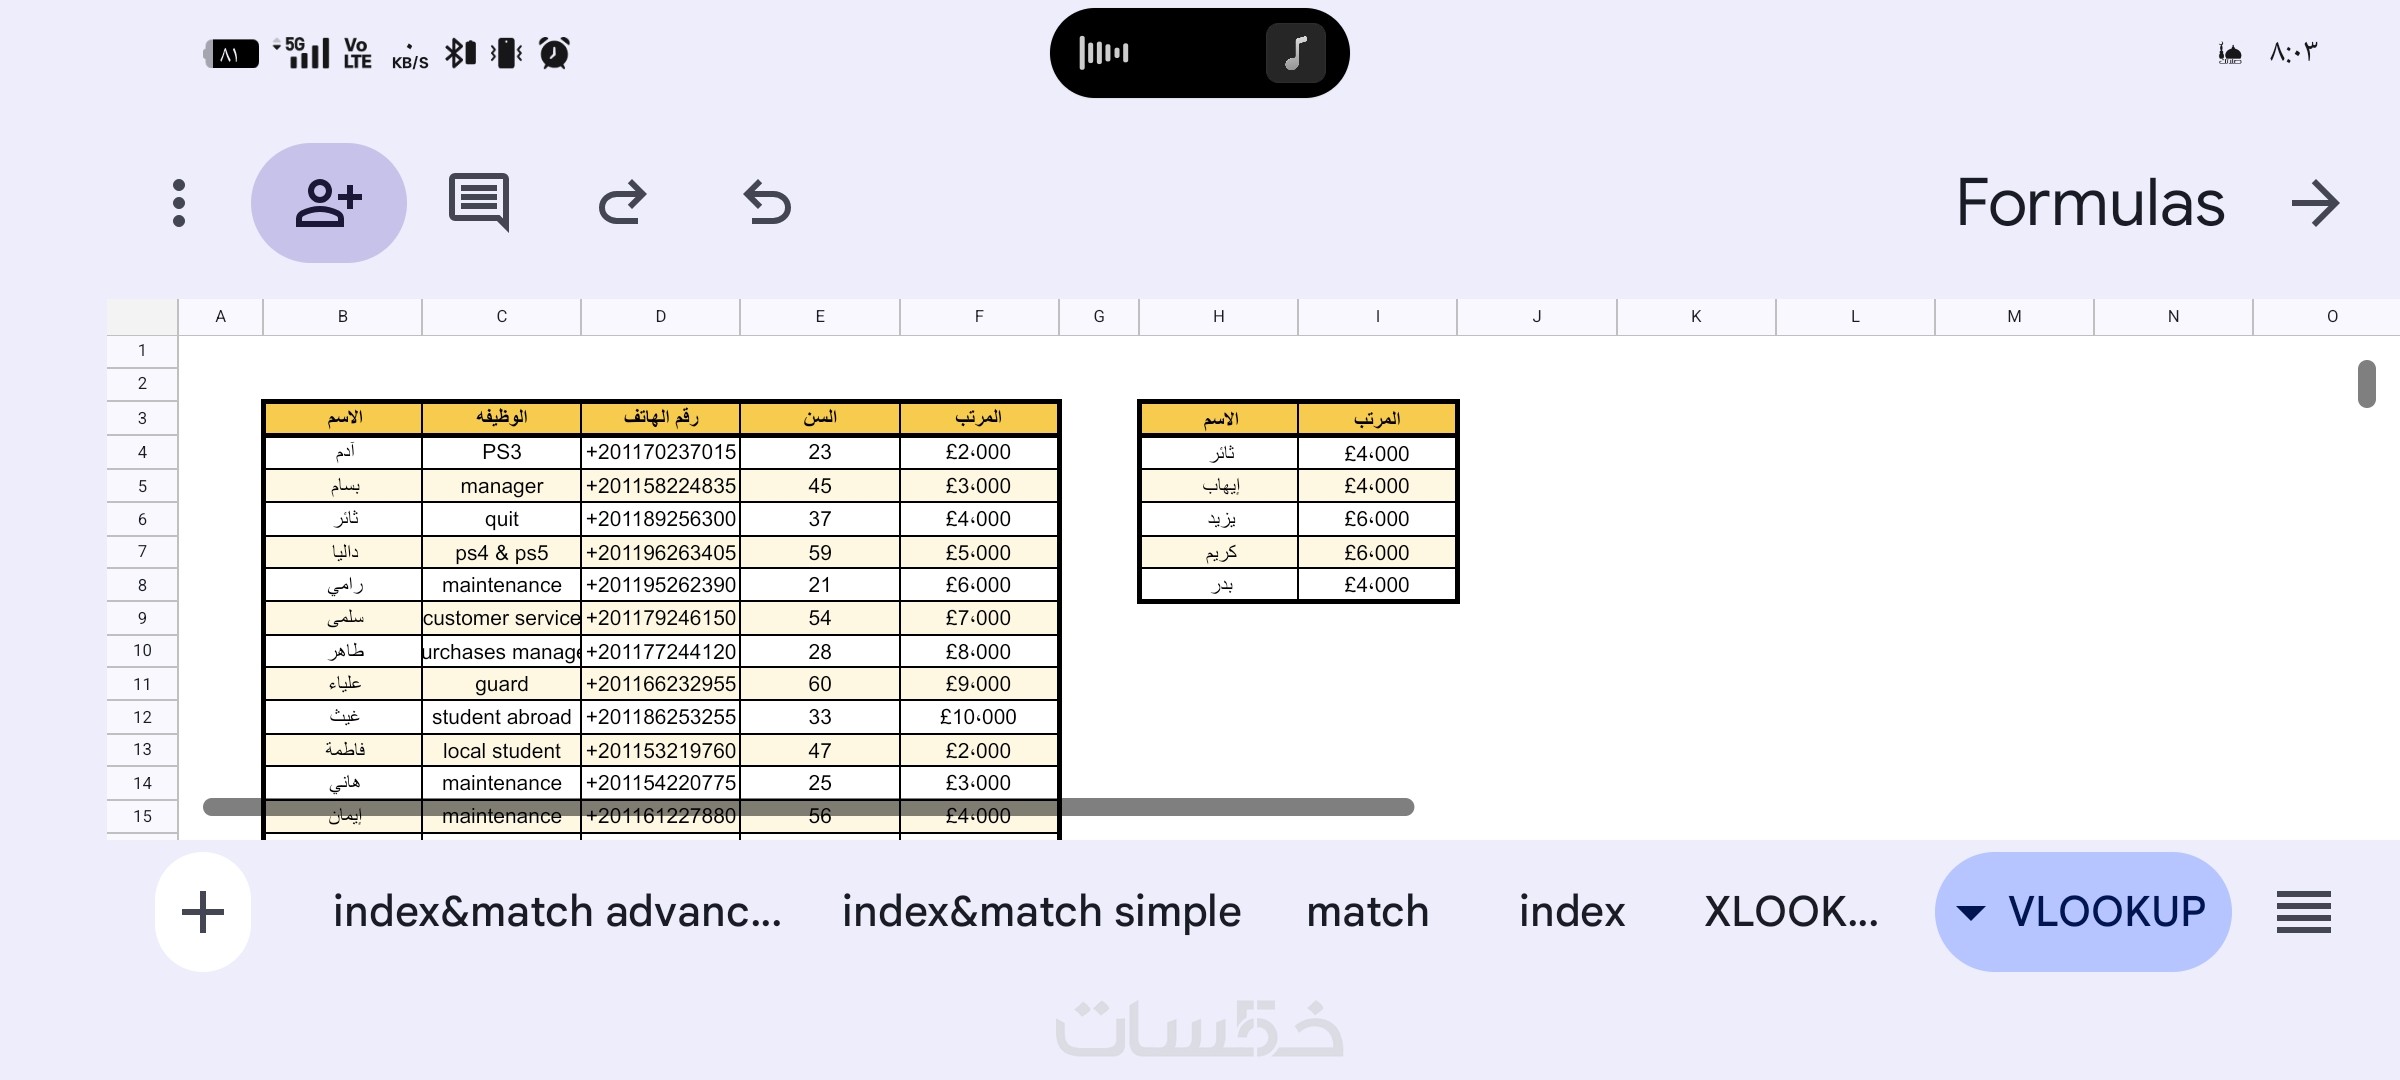Open the all-sheets list icon

point(2303,912)
